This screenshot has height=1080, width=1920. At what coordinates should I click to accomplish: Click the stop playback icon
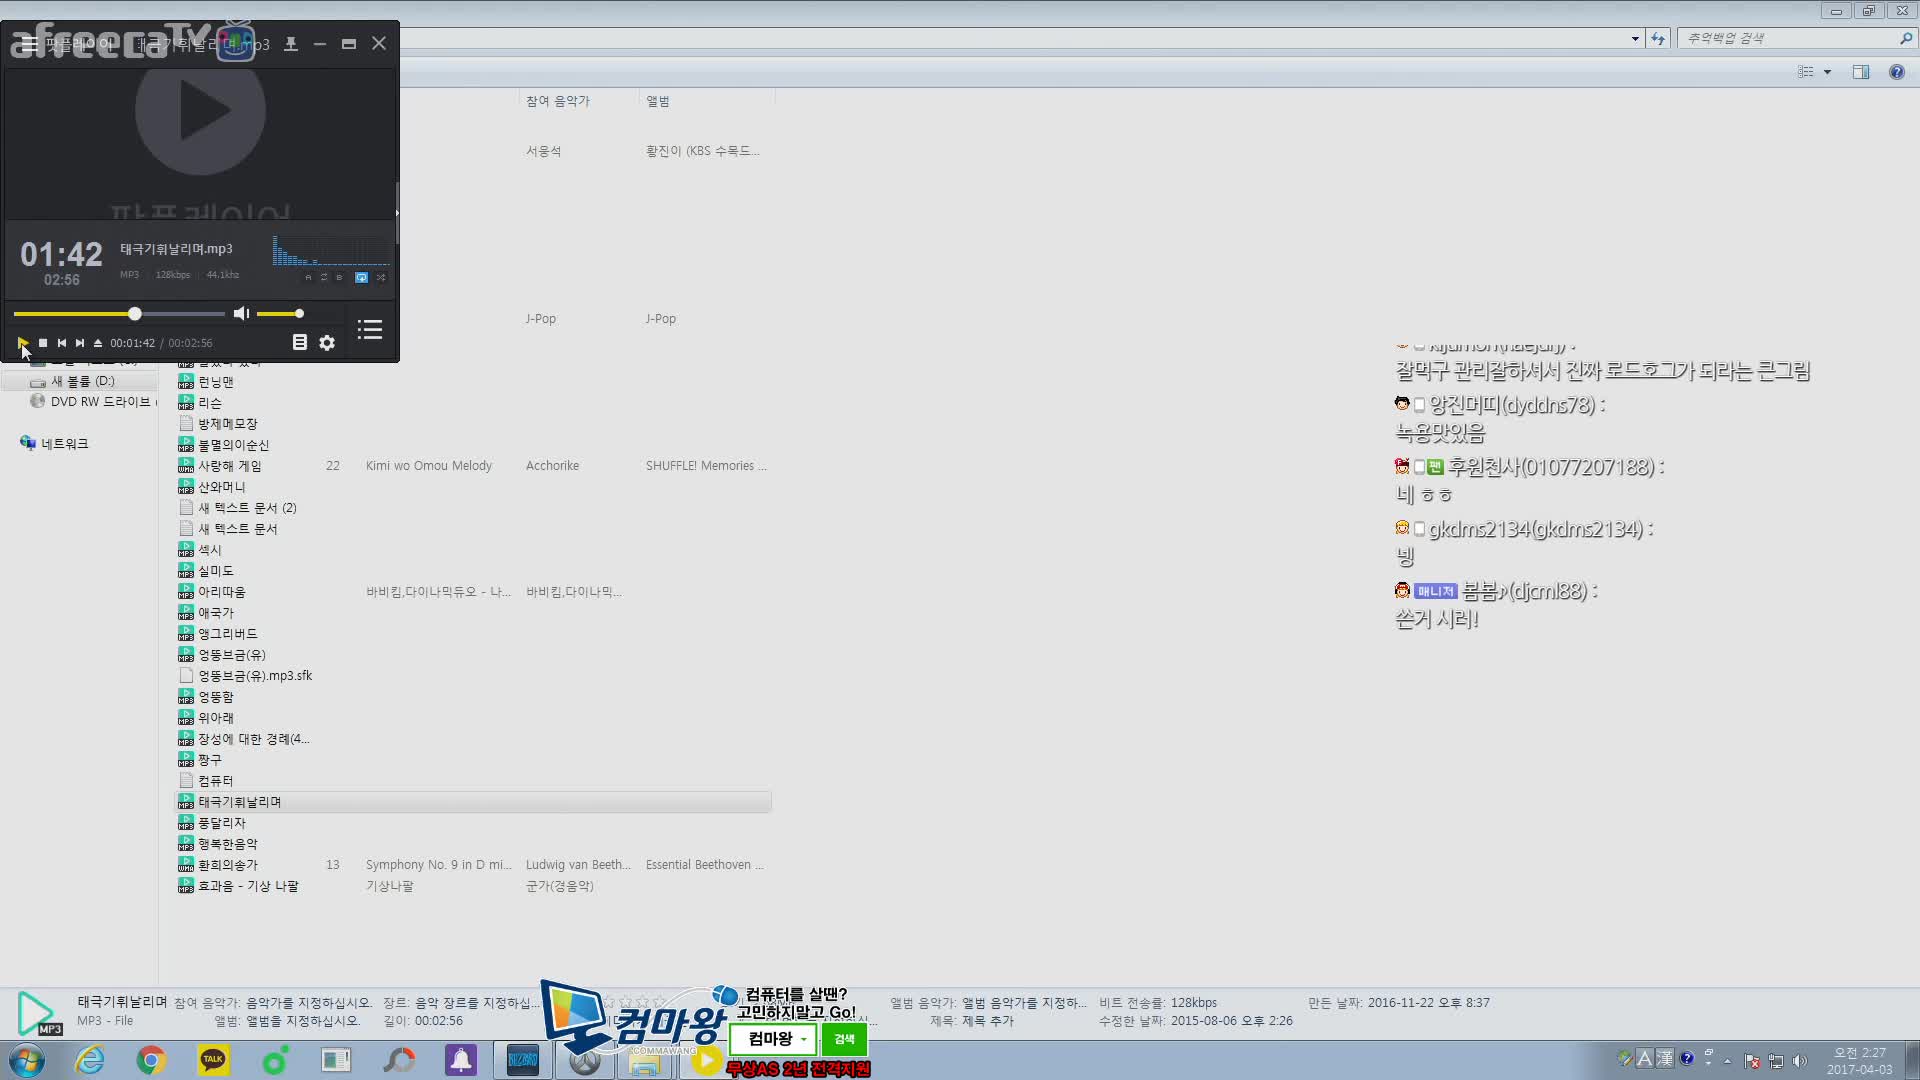[43, 343]
